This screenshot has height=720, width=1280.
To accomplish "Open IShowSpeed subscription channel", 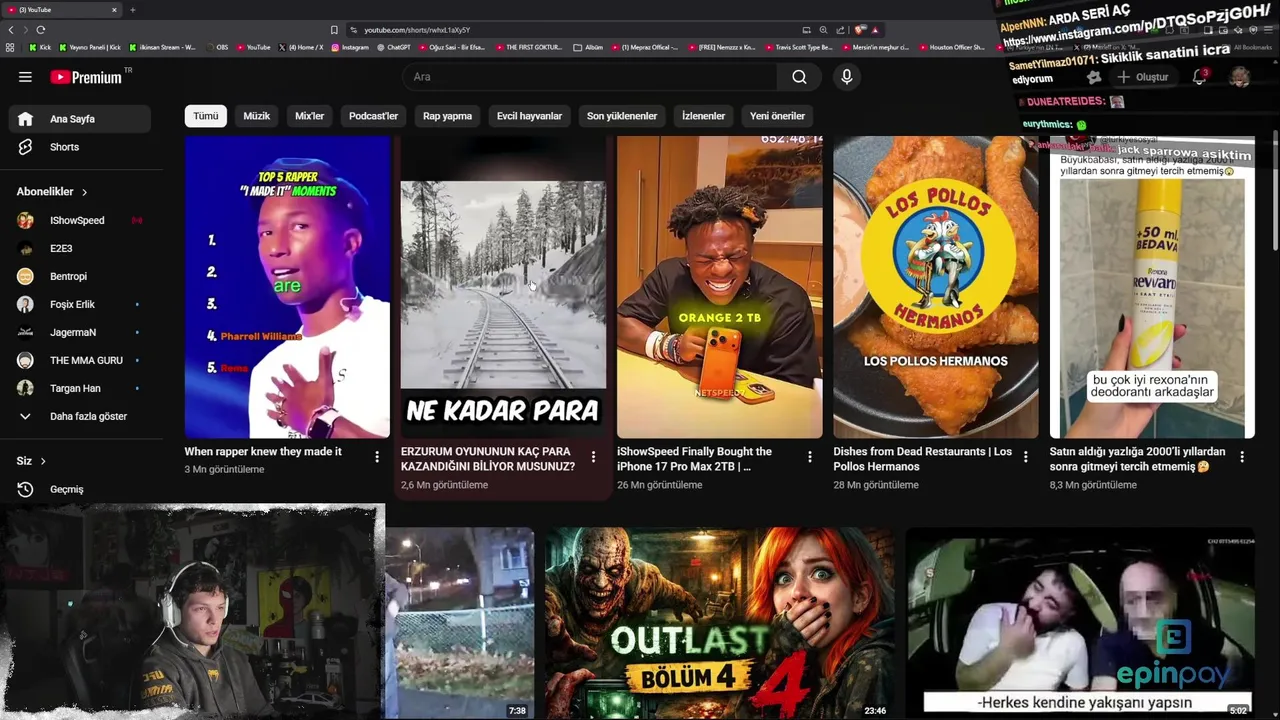I will (x=80, y=220).
